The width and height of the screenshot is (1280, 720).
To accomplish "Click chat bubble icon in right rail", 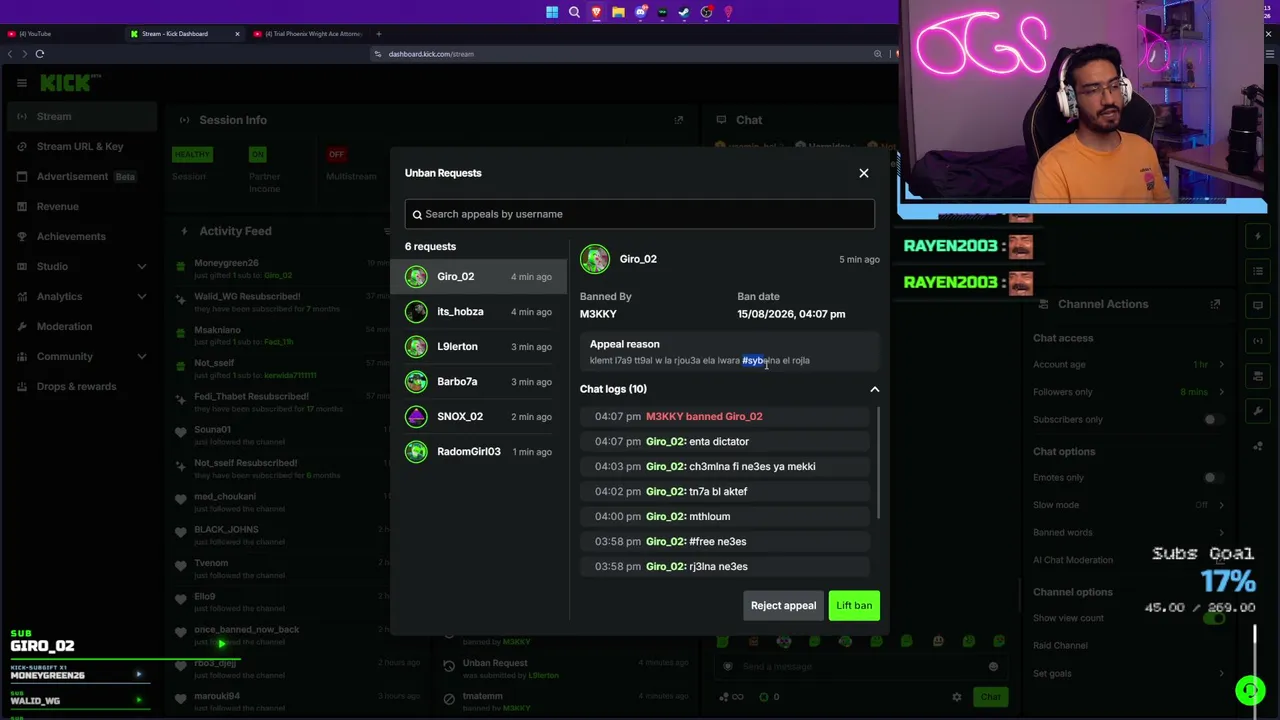I will 1258,305.
